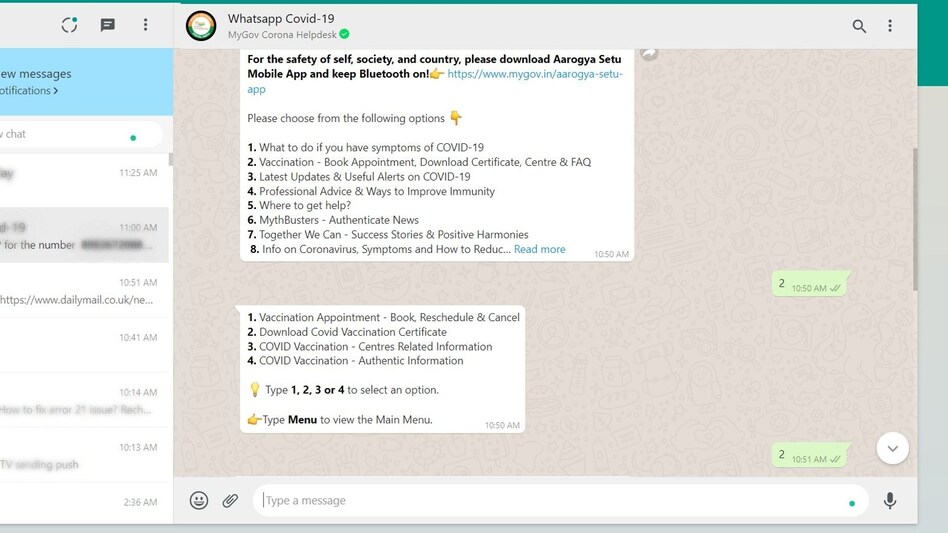Click the Whatsapp Covid-19 contact name
Image resolution: width=948 pixels, height=533 pixels.
pos(281,19)
